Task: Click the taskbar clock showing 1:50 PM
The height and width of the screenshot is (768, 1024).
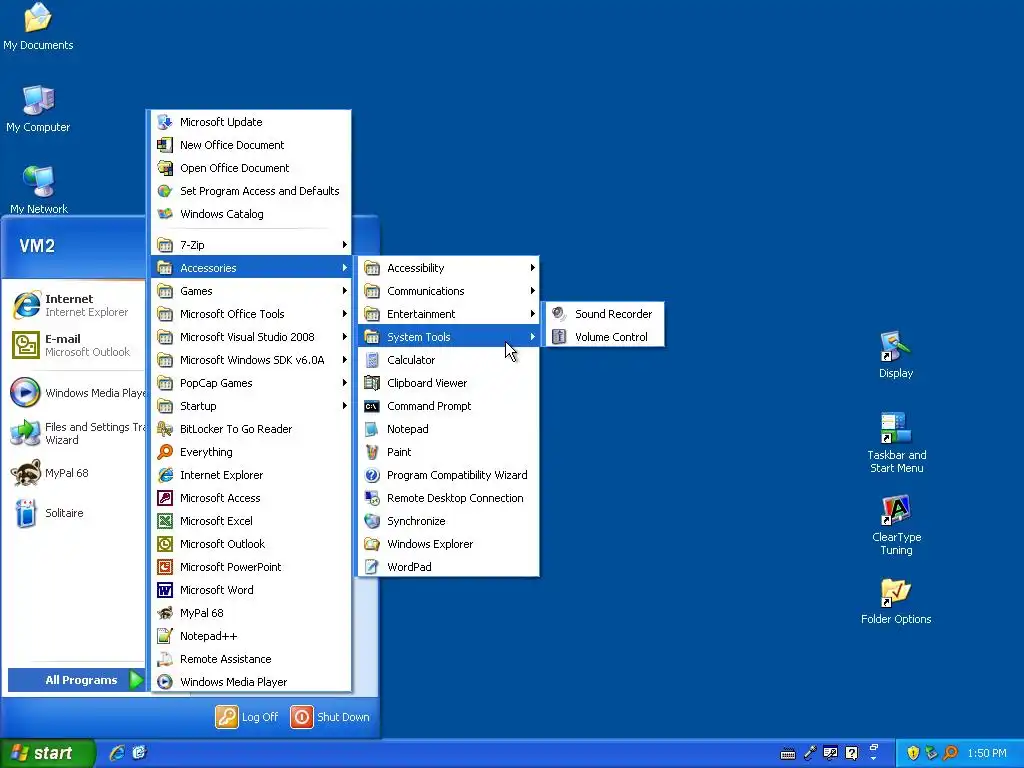Action: pos(987,753)
